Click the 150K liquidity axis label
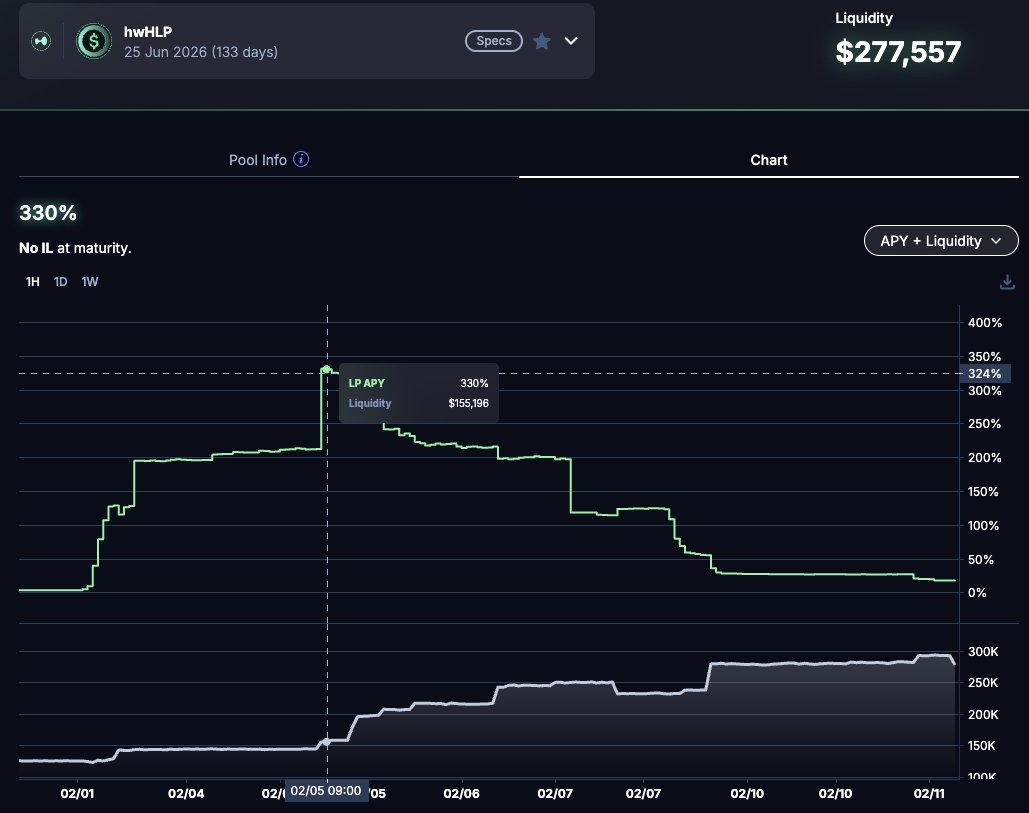 coord(982,745)
